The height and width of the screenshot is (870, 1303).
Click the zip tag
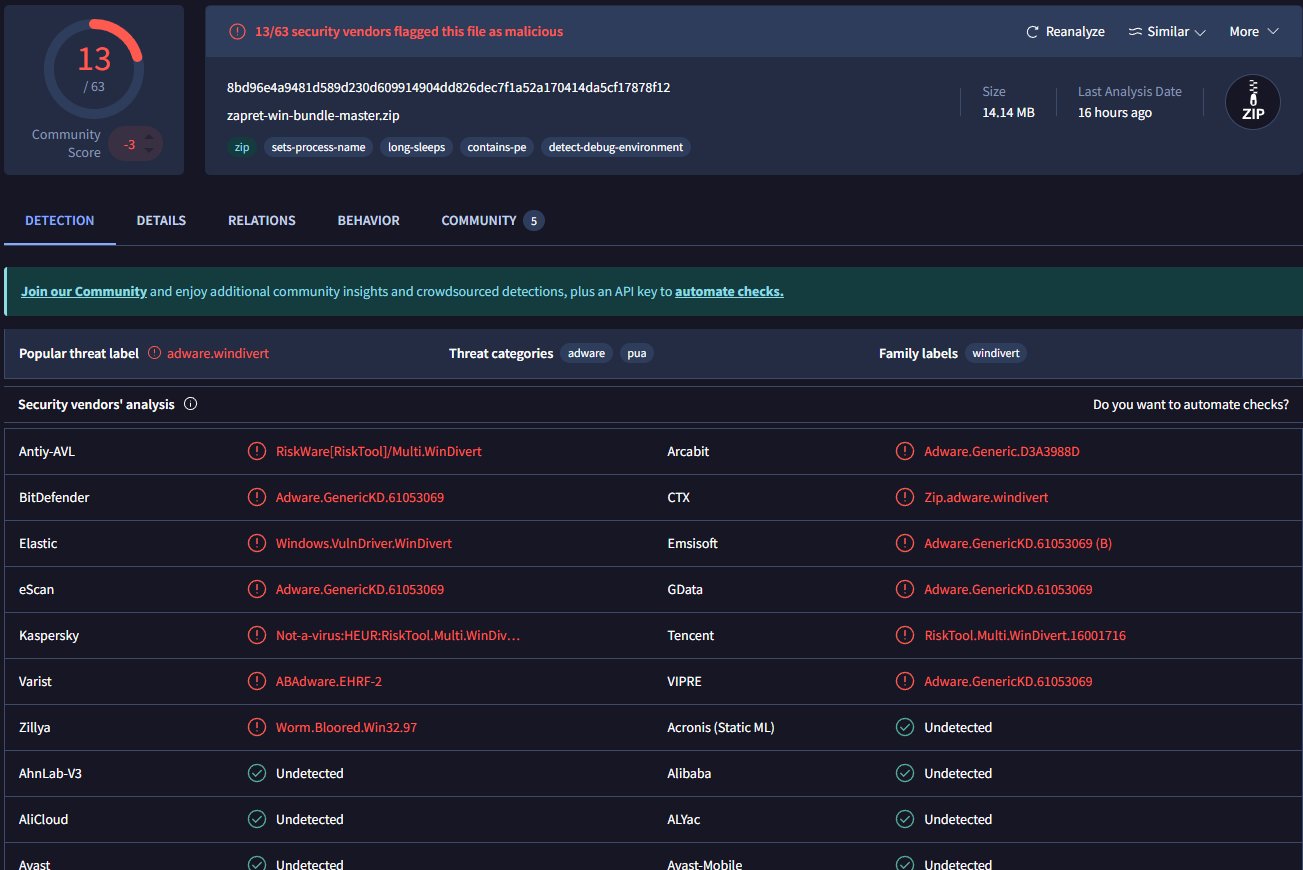click(242, 147)
